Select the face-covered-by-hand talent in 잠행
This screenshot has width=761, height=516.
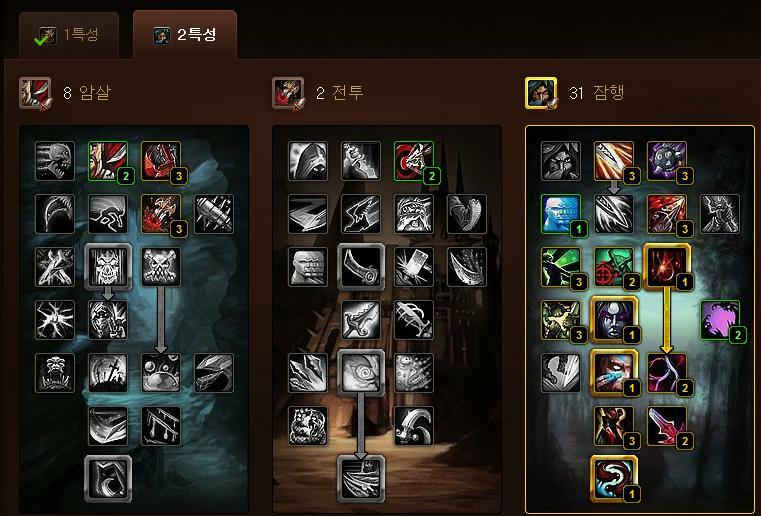(x=613, y=373)
